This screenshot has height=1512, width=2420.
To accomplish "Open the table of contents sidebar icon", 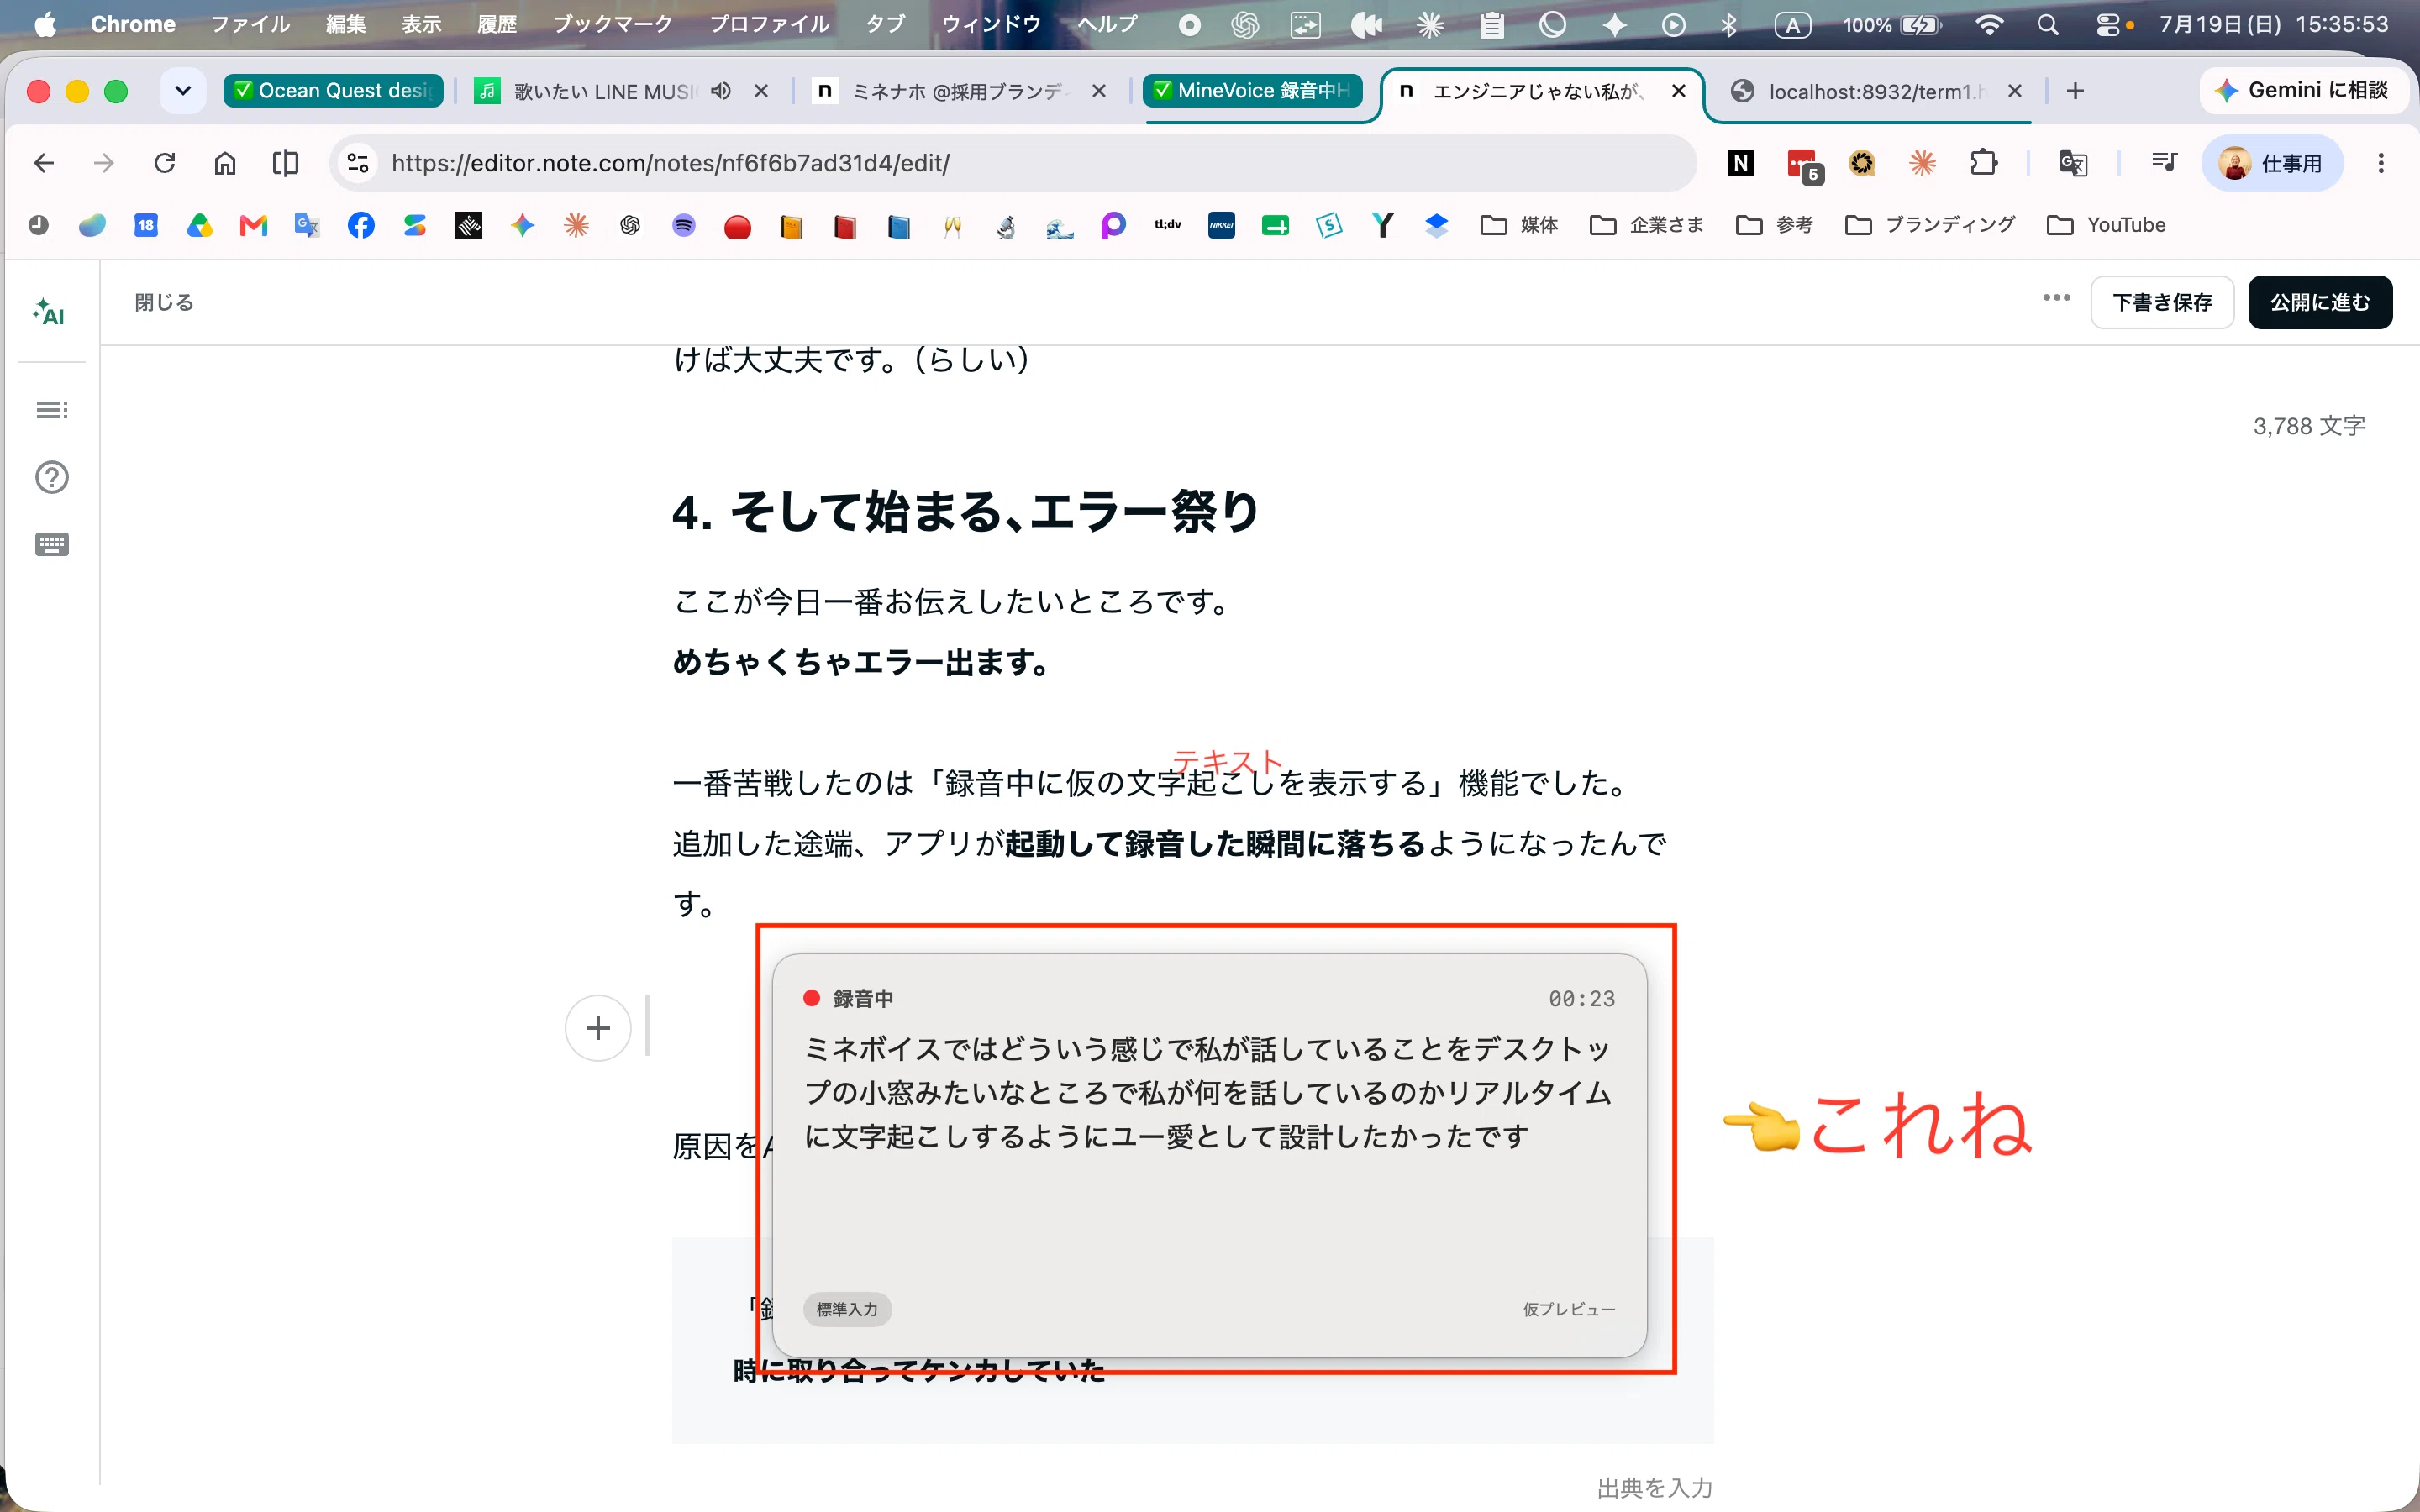I will coord(52,410).
